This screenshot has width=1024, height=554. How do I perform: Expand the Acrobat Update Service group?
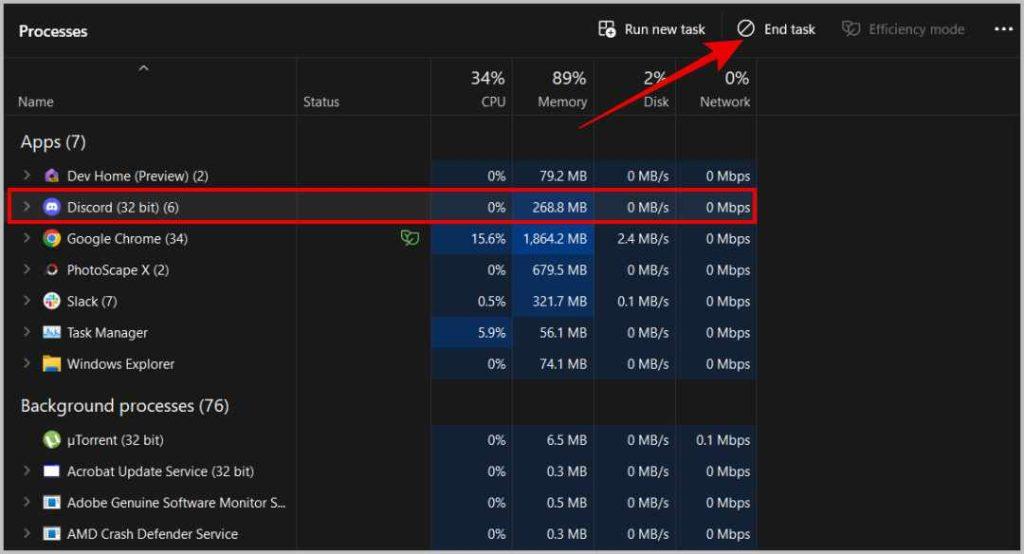click(x=27, y=470)
